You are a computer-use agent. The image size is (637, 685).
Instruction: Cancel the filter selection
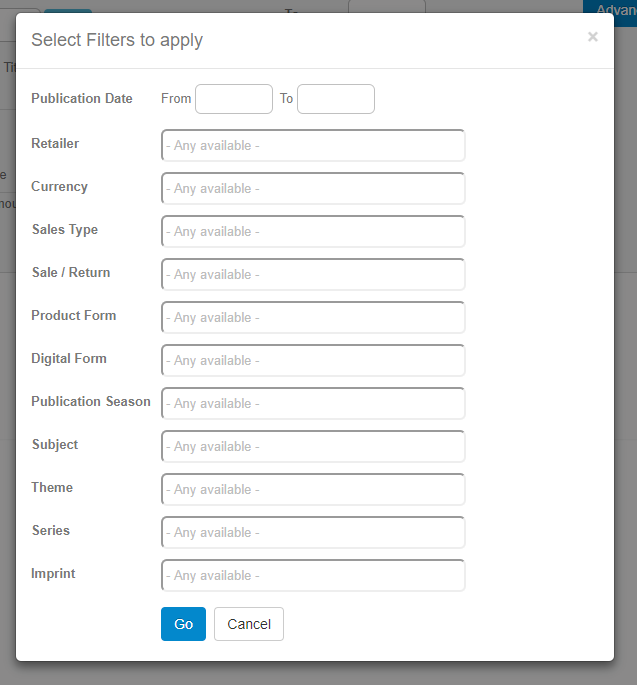point(249,624)
